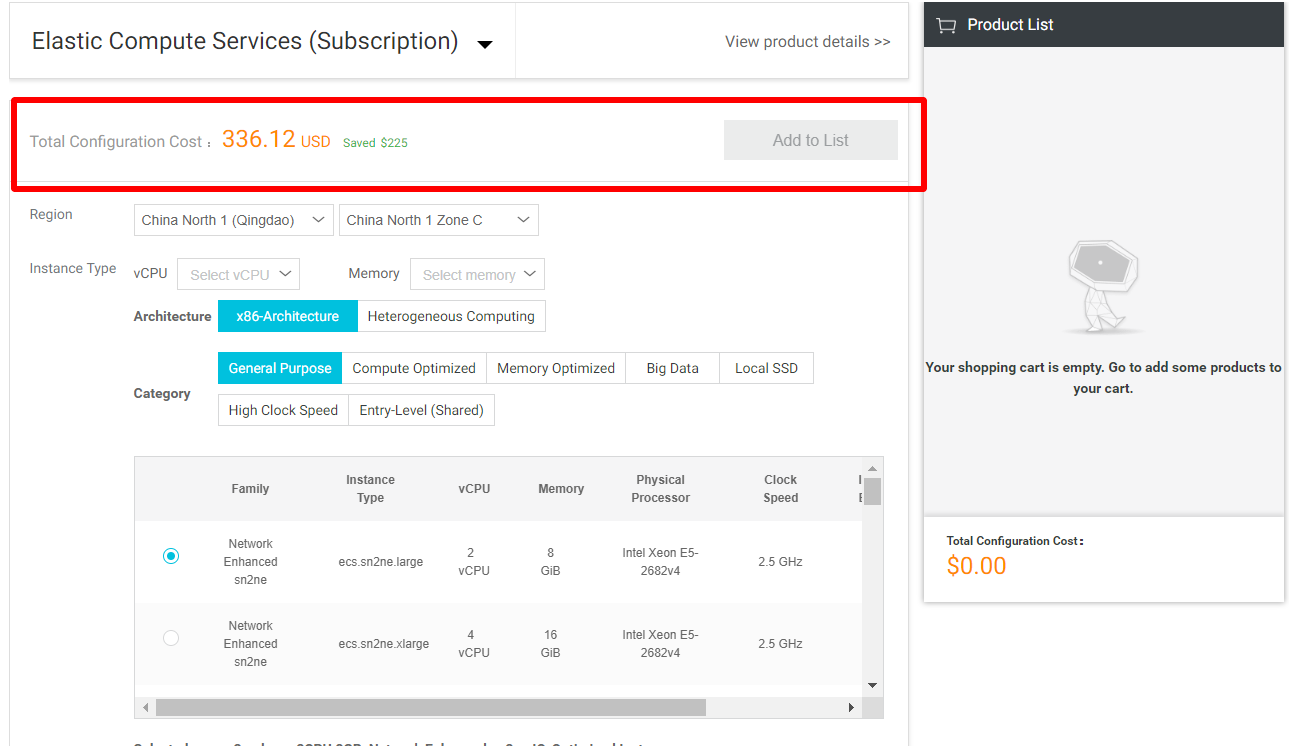Click the down arrow on the instance list scrollbar
Image resolution: width=1291 pixels, height=746 pixels.
(871, 684)
